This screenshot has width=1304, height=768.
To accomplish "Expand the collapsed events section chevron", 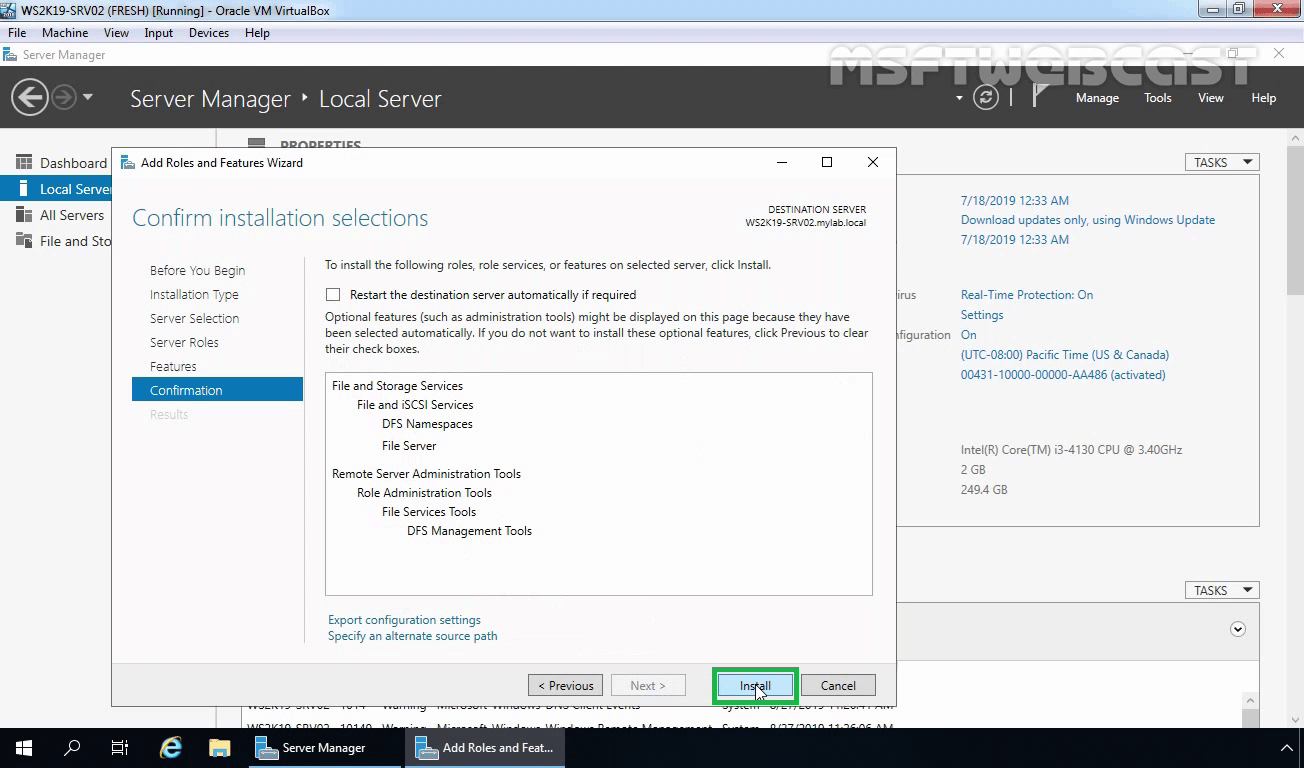I will [1238, 630].
